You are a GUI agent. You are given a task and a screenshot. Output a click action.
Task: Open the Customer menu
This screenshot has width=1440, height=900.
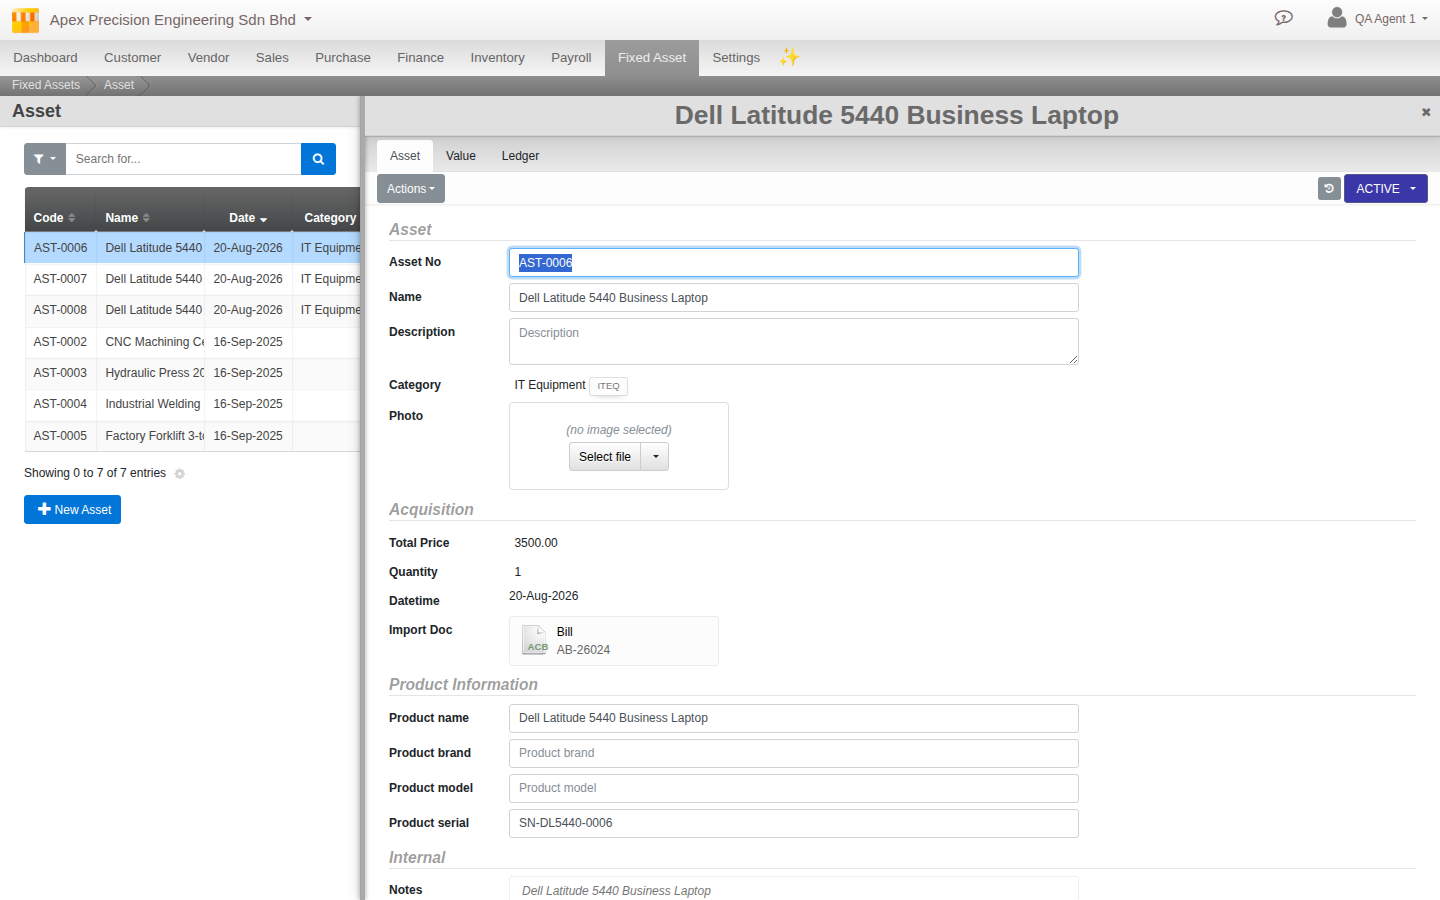click(x=132, y=58)
